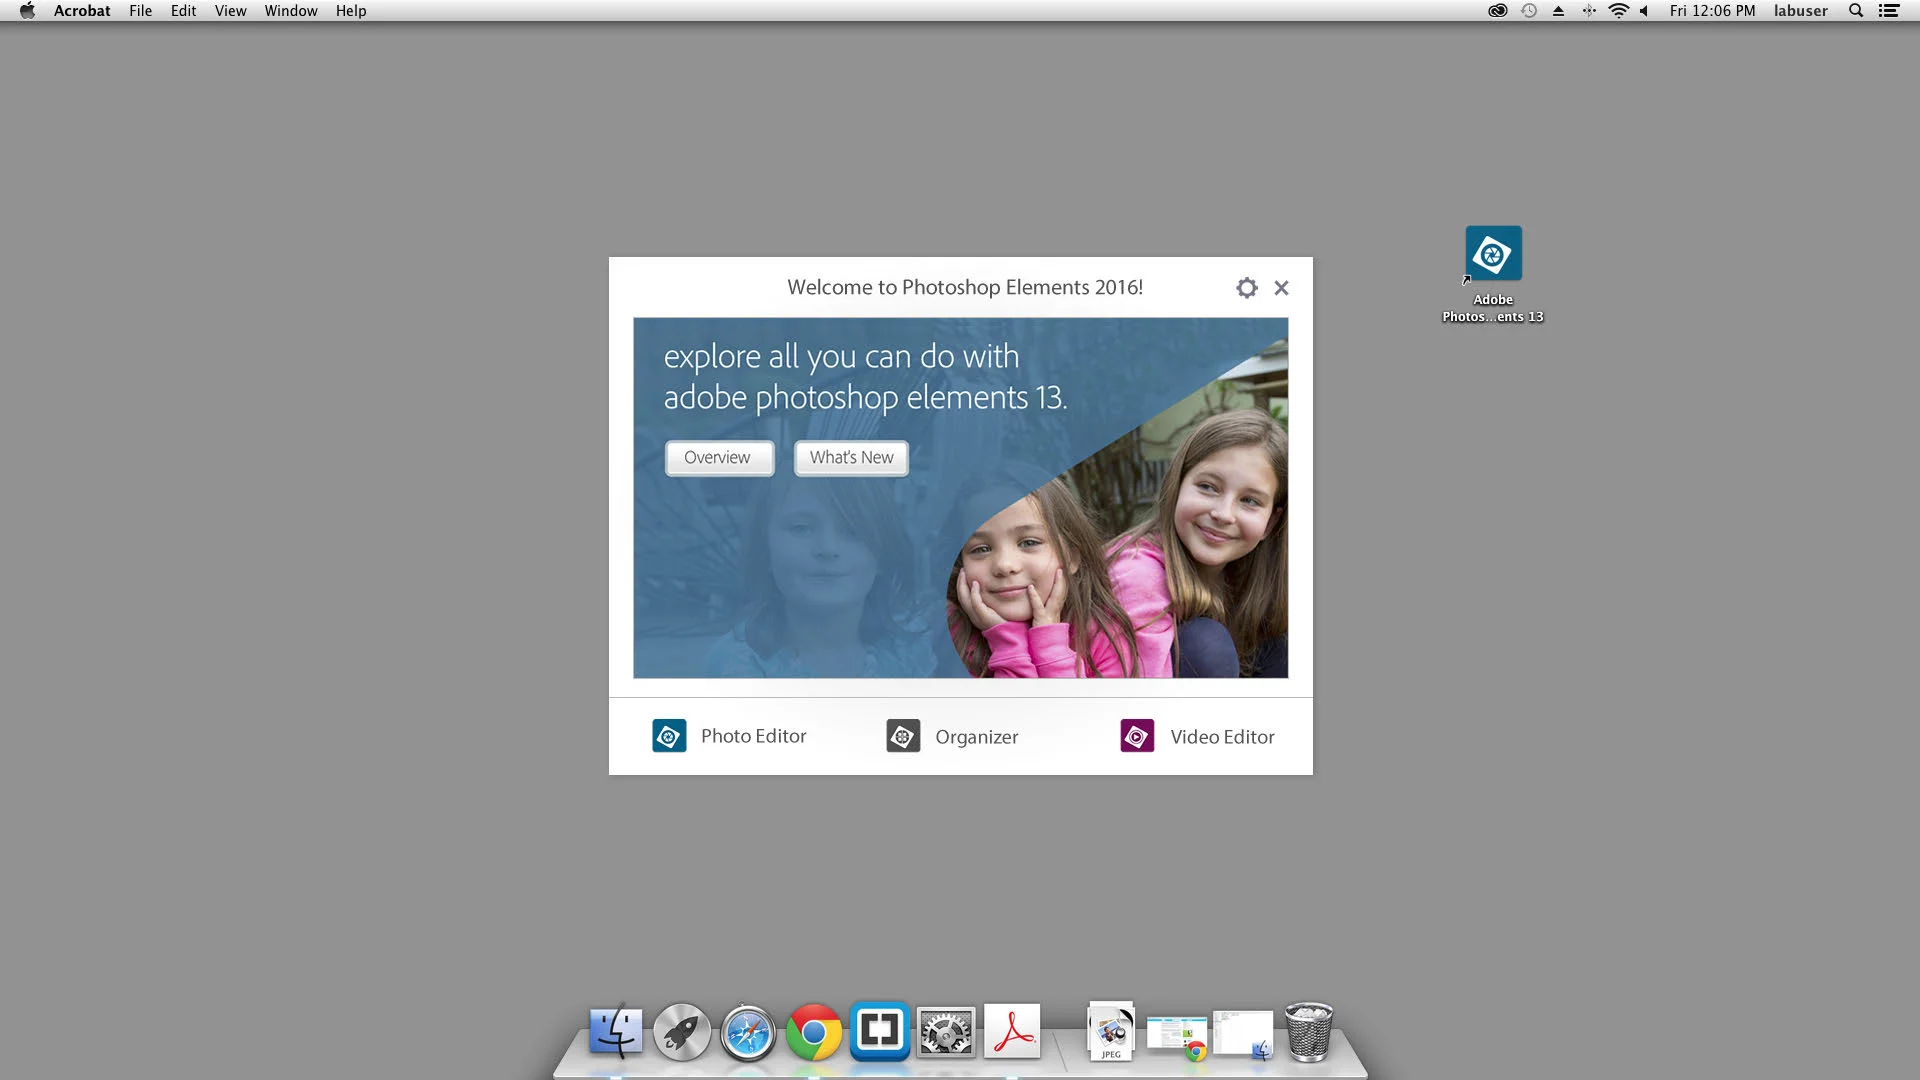Open Finder from the Dock

616,1032
